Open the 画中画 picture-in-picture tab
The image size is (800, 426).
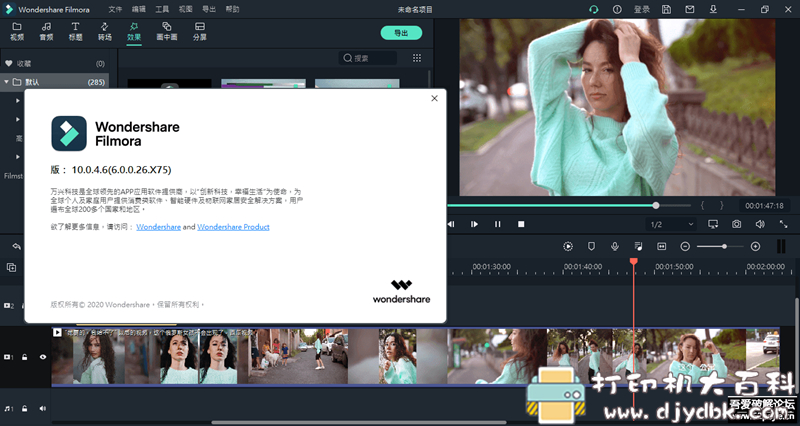pyautogui.click(x=167, y=32)
